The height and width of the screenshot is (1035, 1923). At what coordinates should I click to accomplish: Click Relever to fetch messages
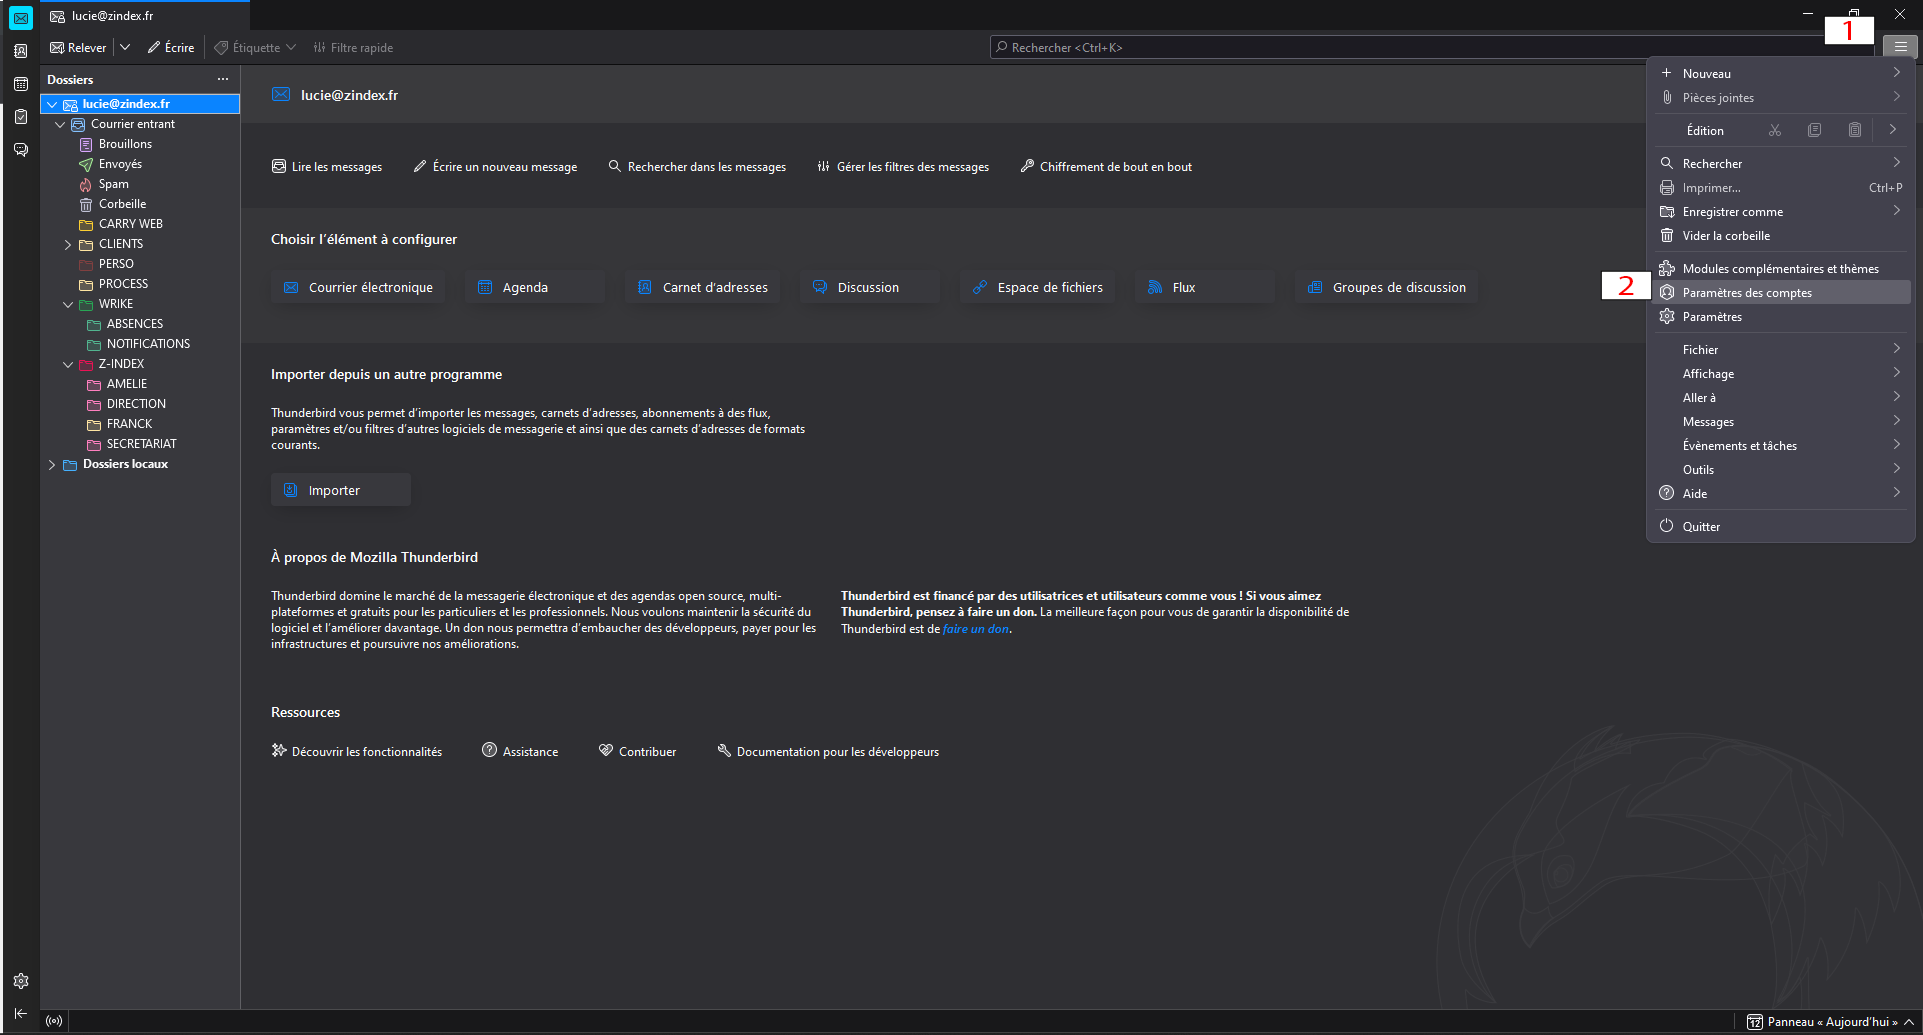[78, 47]
